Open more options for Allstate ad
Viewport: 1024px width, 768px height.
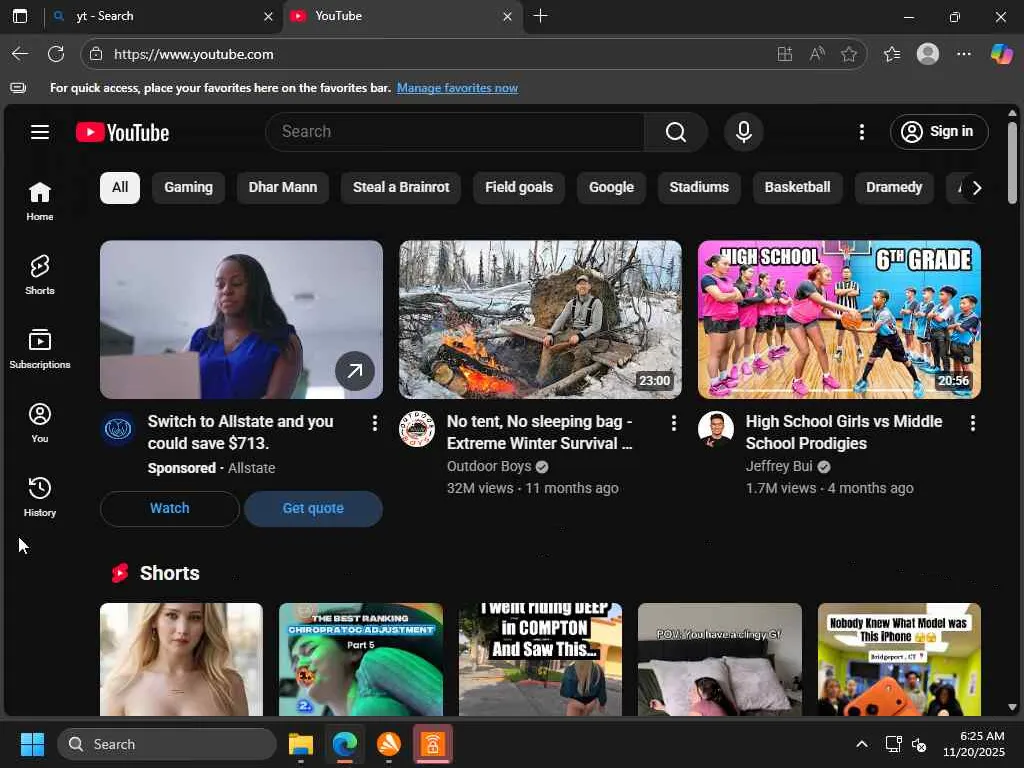click(374, 423)
